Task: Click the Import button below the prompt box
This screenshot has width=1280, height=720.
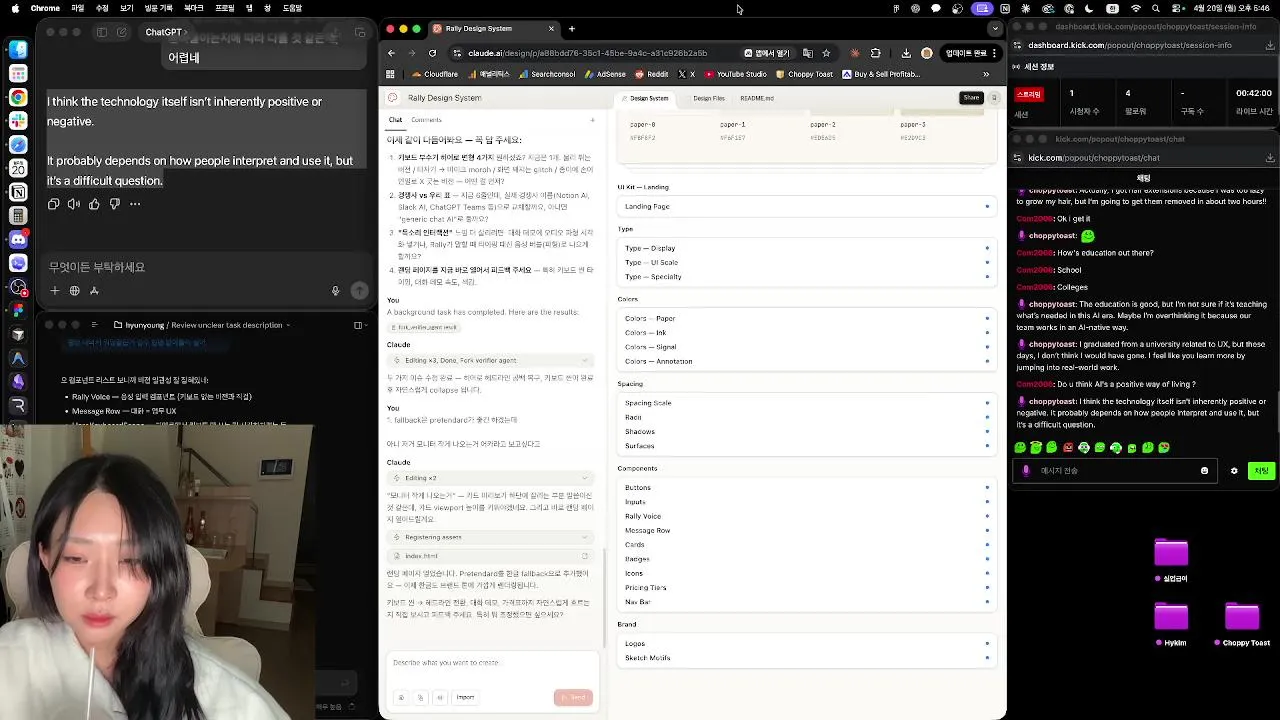Action: pyautogui.click(x=465, y=697)
